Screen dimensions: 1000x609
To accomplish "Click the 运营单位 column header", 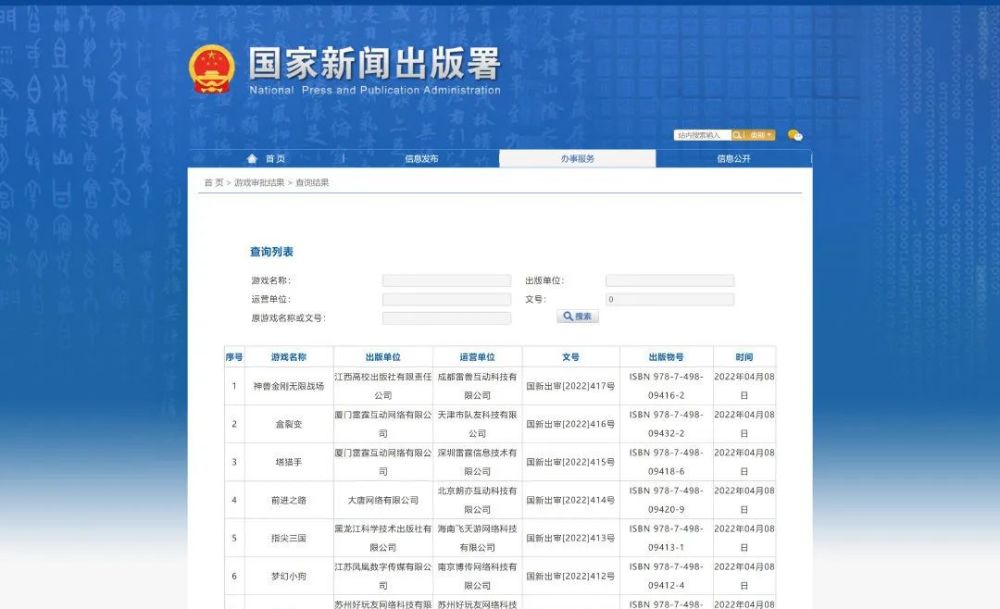I will click(477, 357).
